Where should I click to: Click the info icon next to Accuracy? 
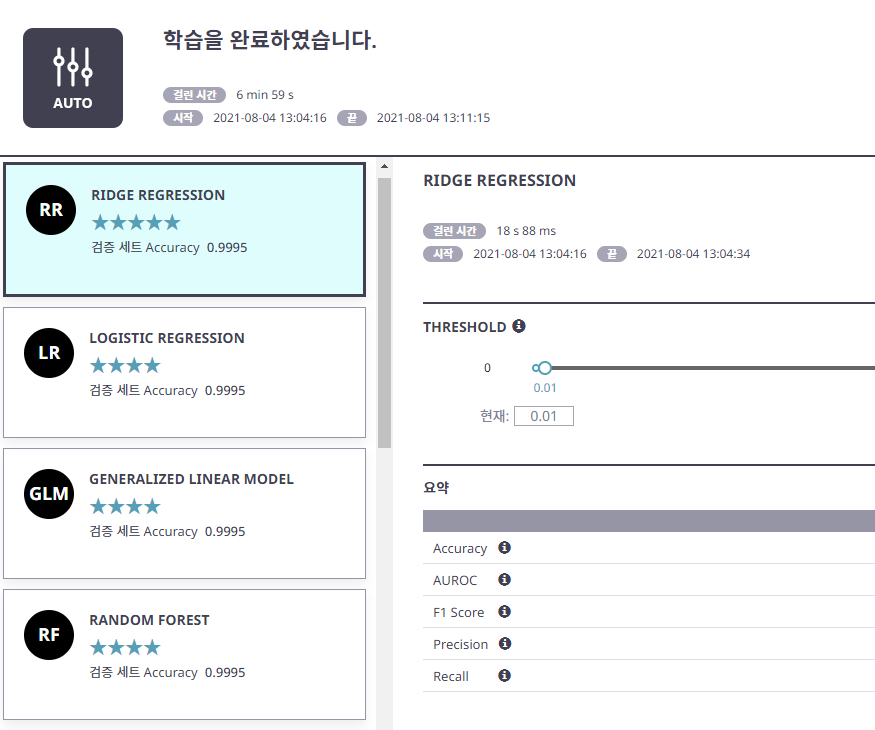tap(505, 547)
